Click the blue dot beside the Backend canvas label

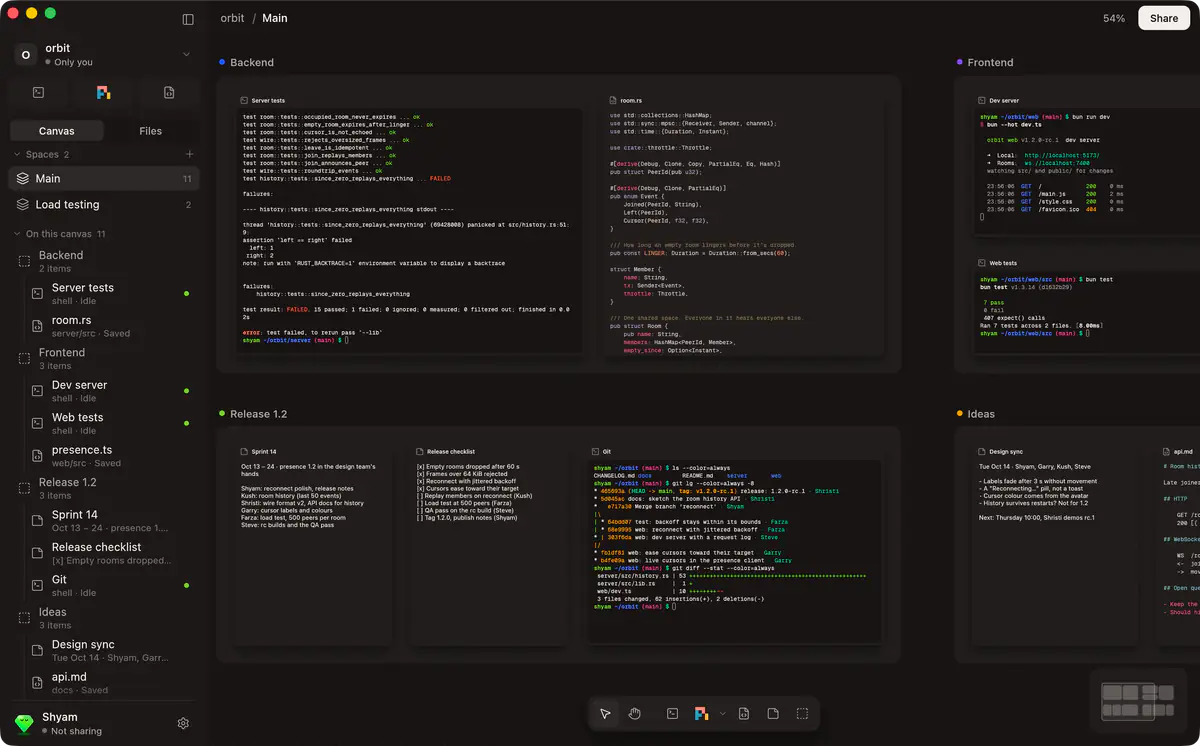[222, 62]
